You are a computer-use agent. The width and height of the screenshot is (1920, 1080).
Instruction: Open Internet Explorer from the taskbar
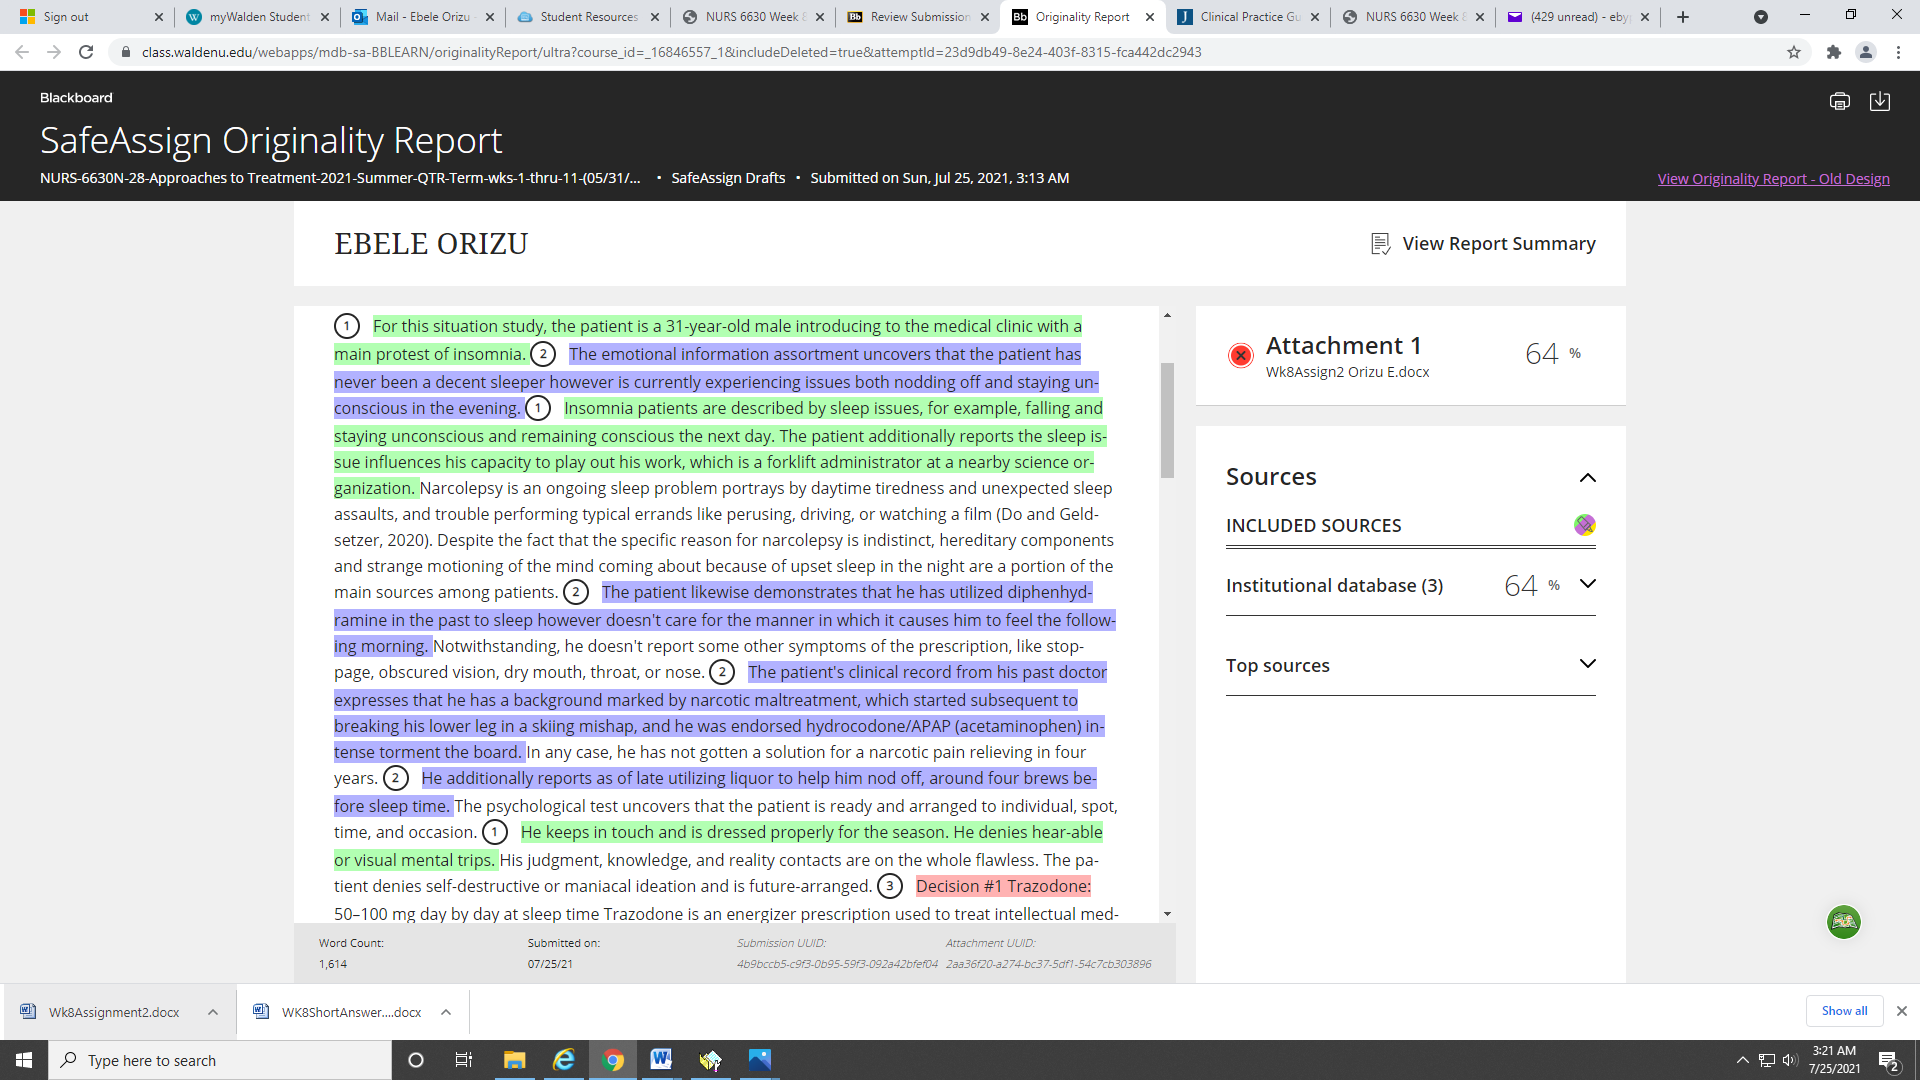point(564,1060)
